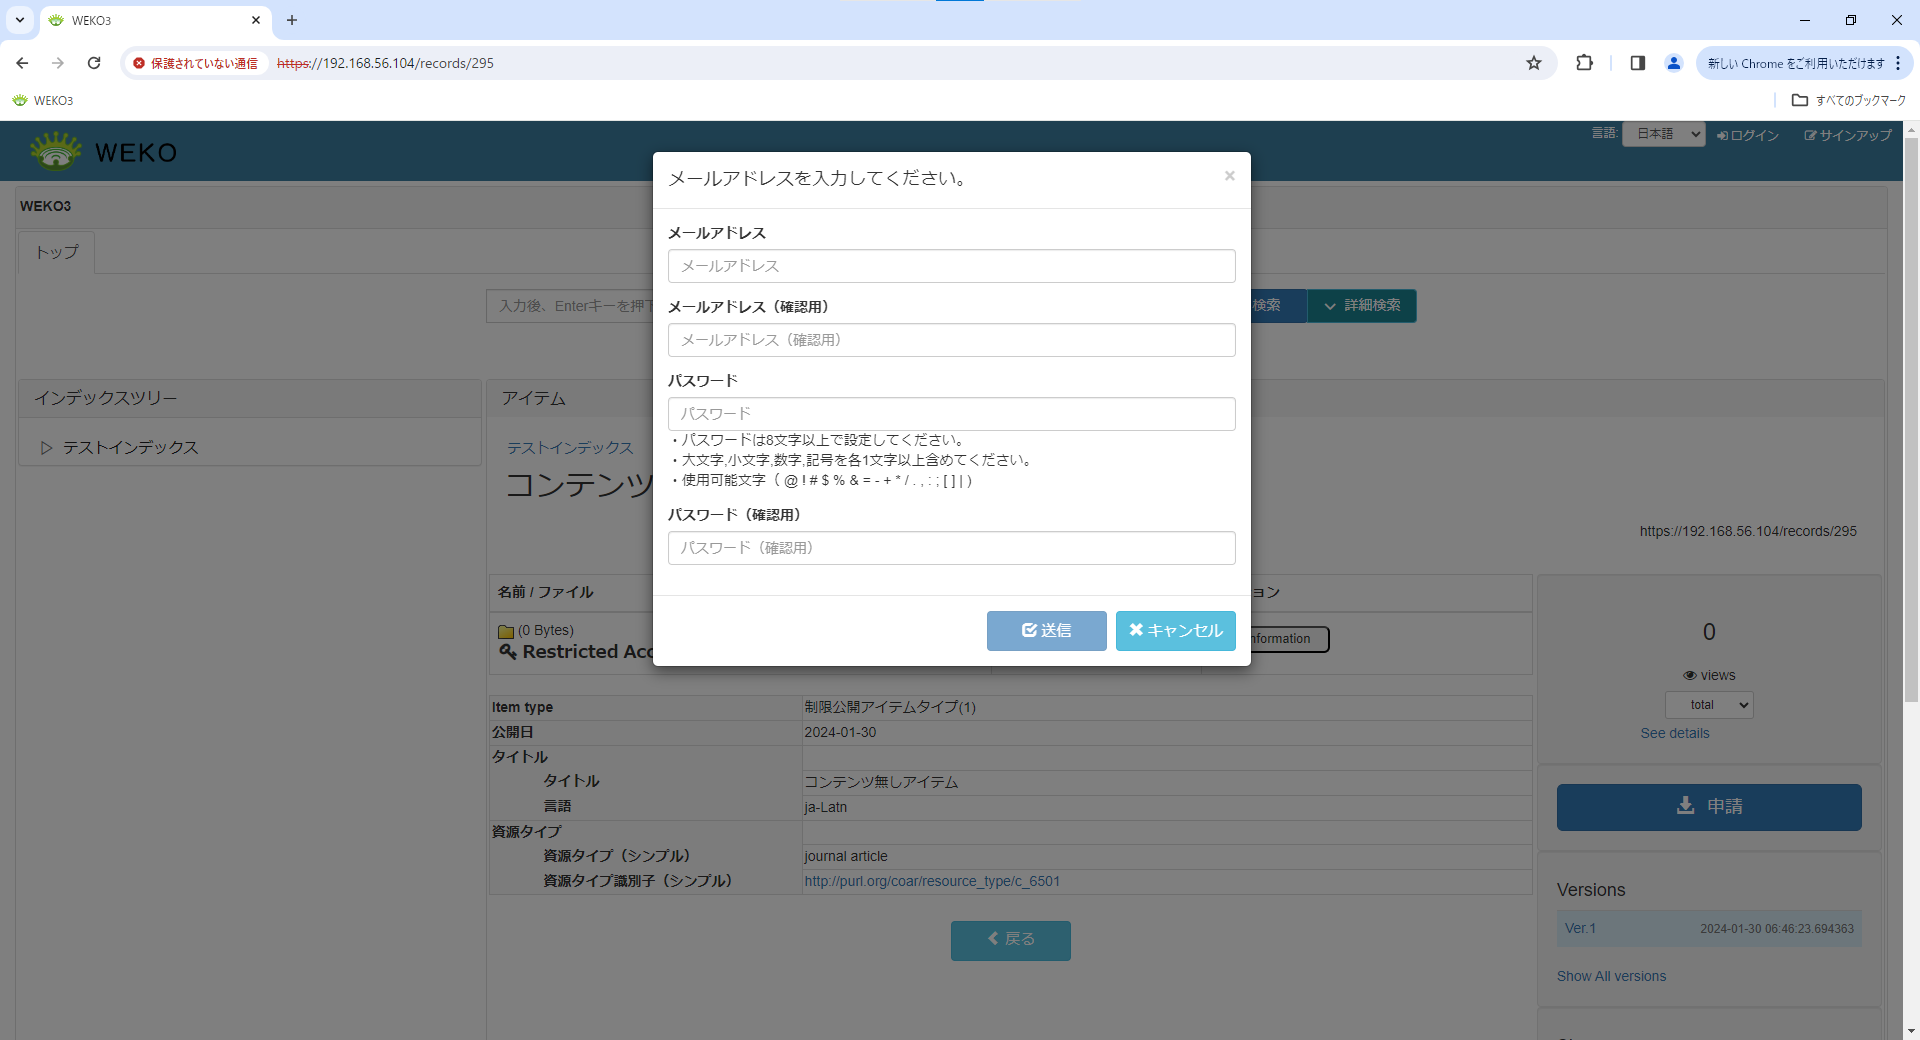The height and width of the screenshot is (1040, 1920).
Task: Reload the page with refresh icon
Action: [94, 63]
